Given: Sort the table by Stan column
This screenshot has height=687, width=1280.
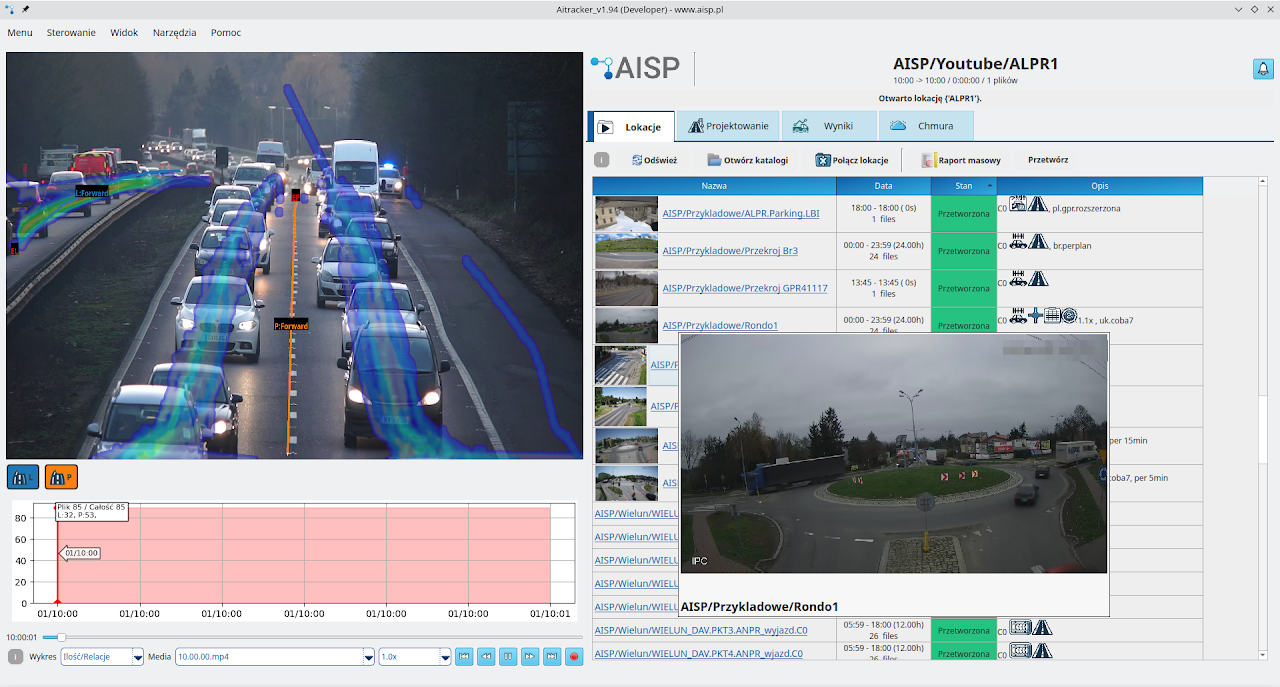Looking at the screenshot, I should 964,186.
